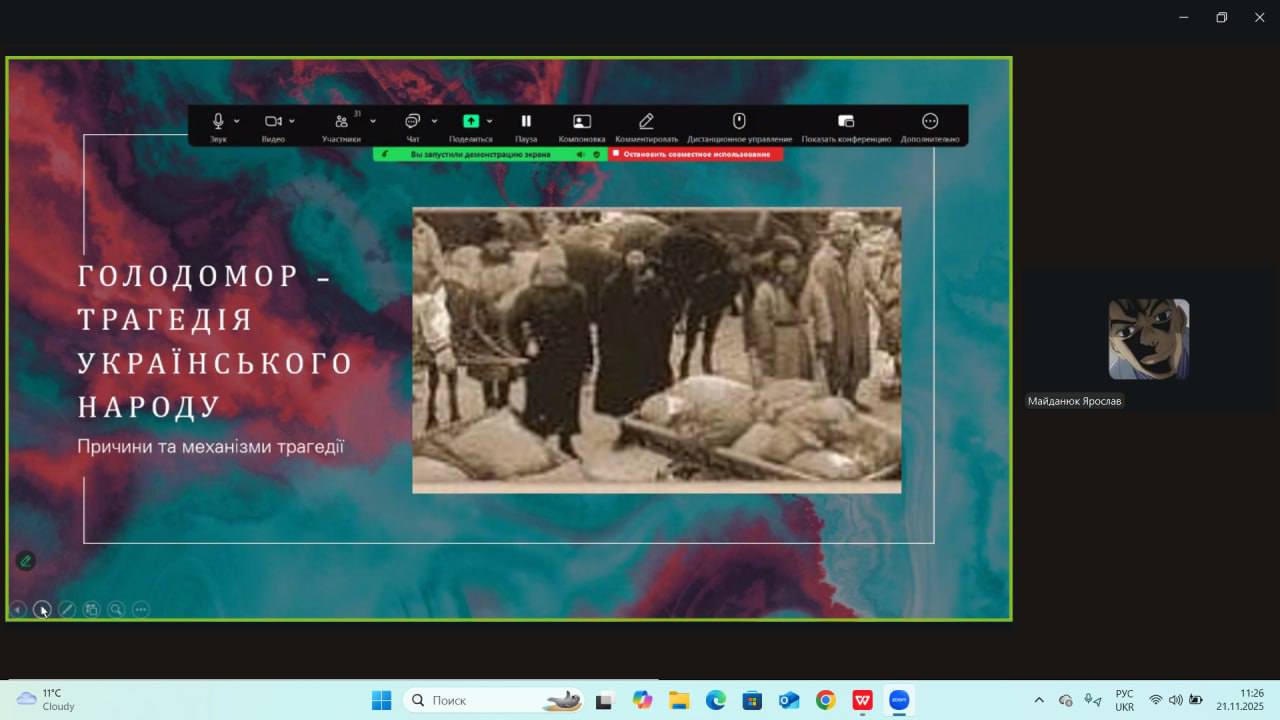The image size is (1280, 720).
Task: Click the slideshow zoom magnifier icon
Action: pyautogui.click(x=116, y=609)
